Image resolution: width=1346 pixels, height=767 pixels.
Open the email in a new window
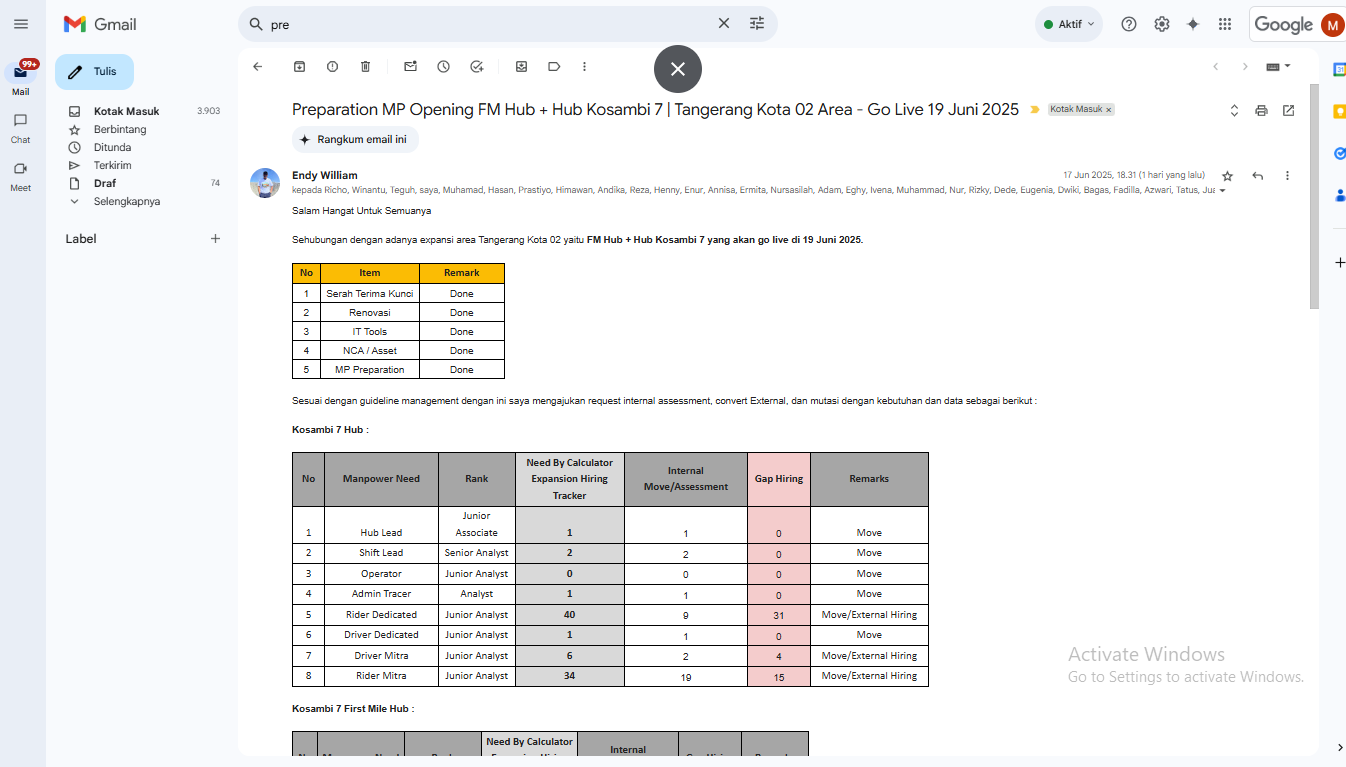(1288, 110)
